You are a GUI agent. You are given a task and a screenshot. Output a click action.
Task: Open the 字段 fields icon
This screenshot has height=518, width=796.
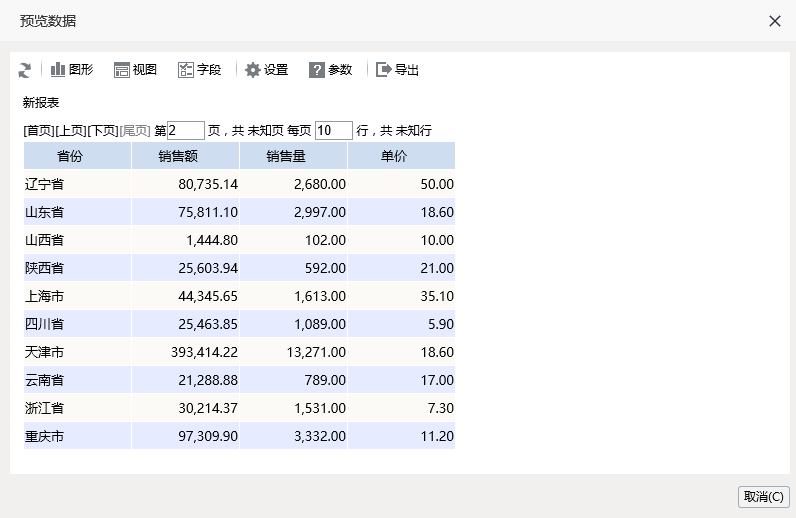[x=186, y=70]
